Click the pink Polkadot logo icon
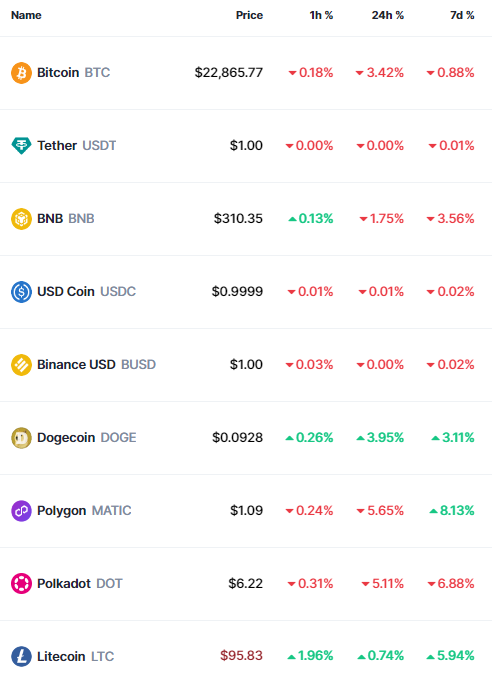This screenshot has width=492, height=682. [x=21, y=584]
